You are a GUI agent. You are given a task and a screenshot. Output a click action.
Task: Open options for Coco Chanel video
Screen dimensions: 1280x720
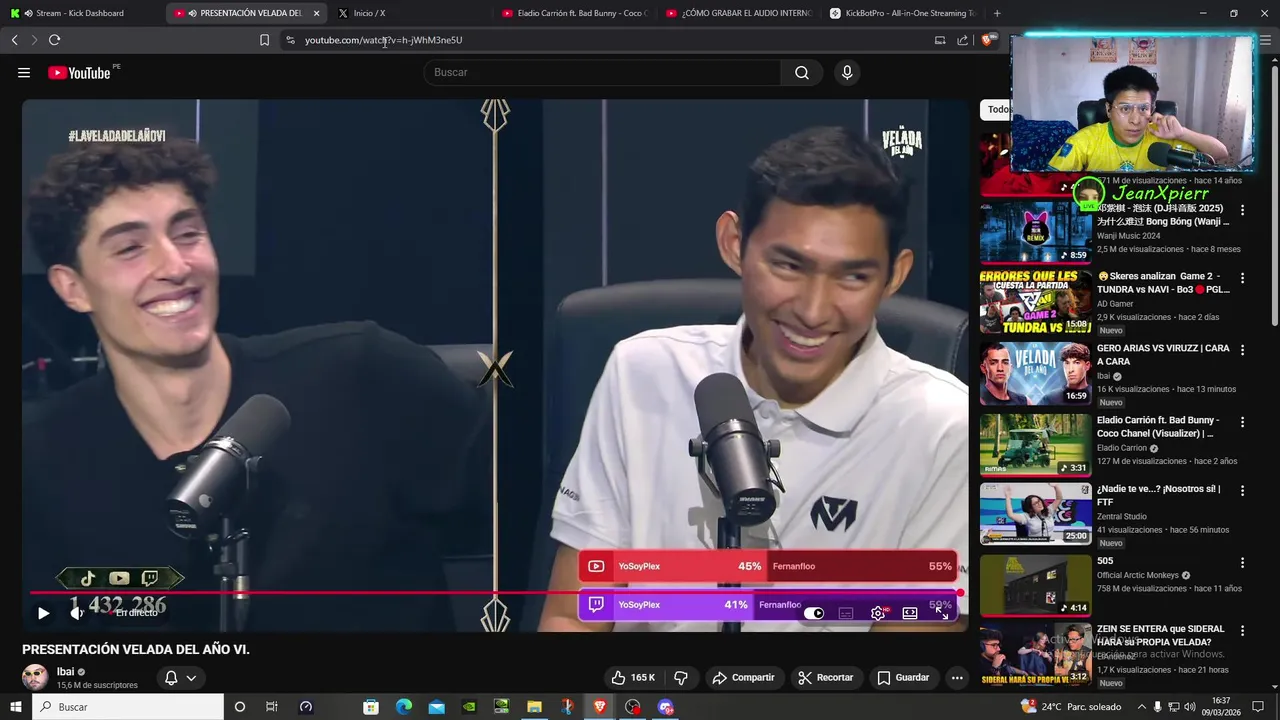pos(1243,422)
